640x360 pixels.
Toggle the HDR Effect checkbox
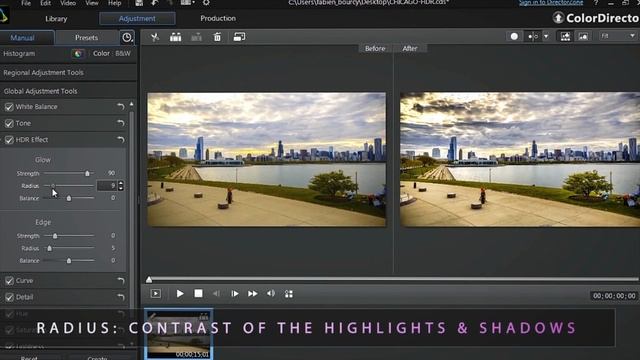point(9,140)
